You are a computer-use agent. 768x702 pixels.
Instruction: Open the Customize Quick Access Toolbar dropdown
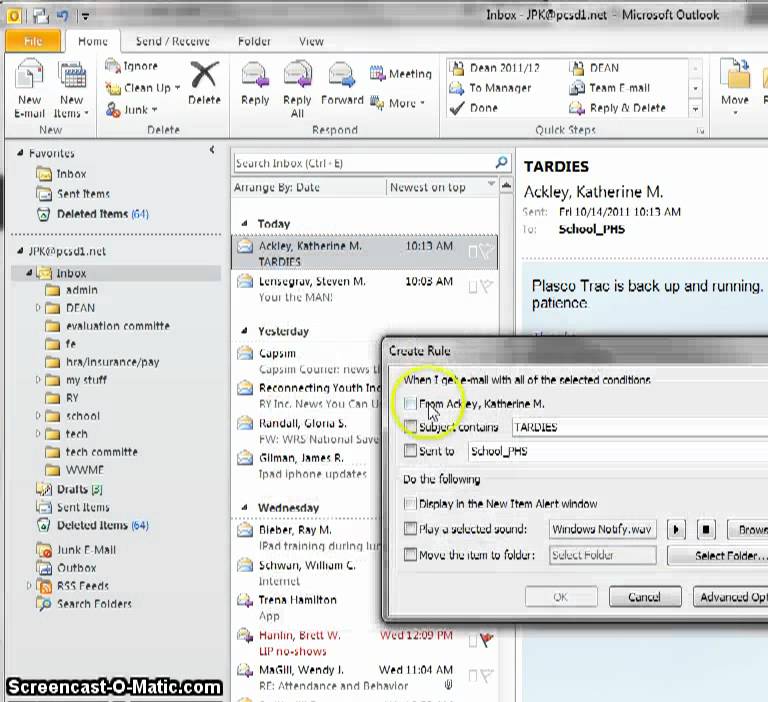click(85, 17)
